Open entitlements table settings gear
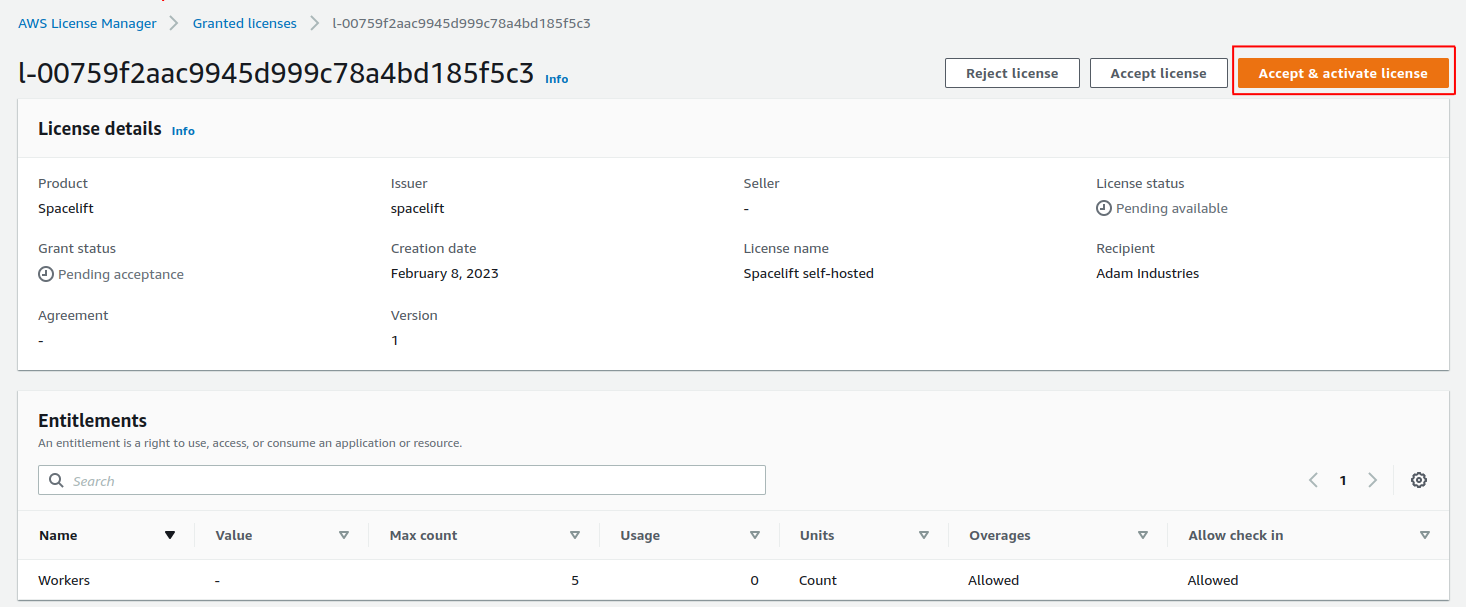 point(1418,480)
